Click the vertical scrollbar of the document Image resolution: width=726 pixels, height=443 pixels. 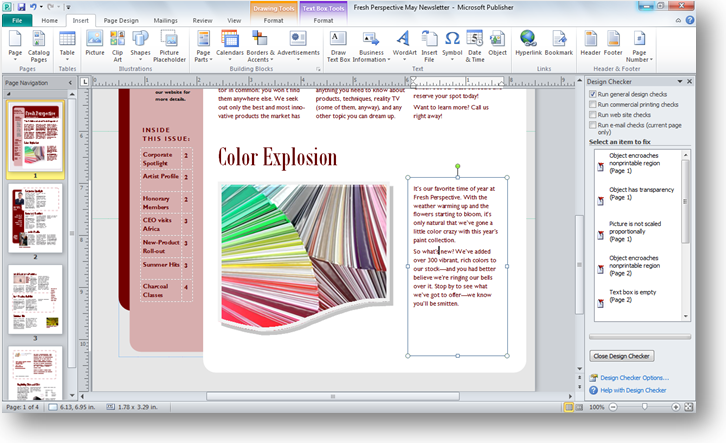coord(579,265)
